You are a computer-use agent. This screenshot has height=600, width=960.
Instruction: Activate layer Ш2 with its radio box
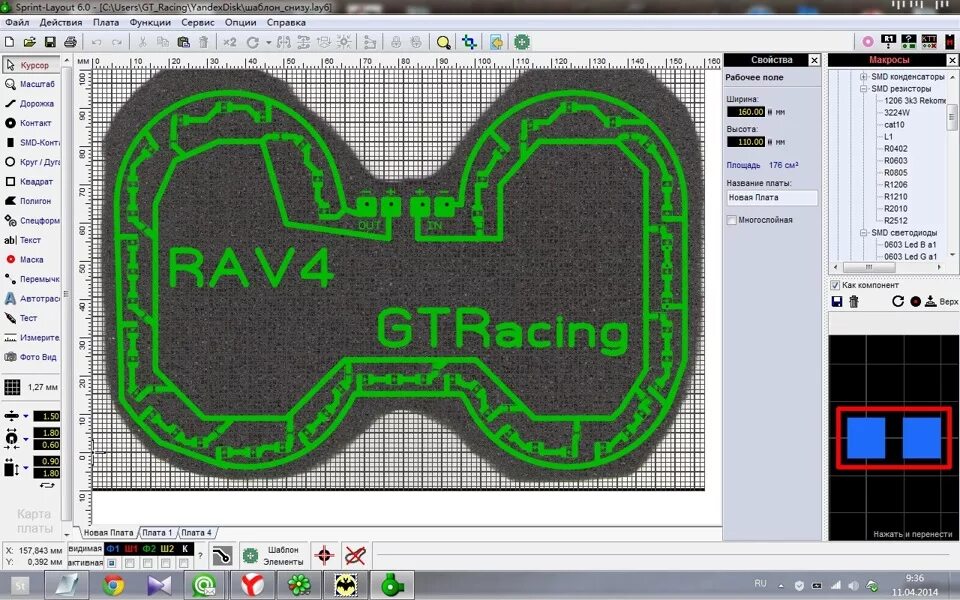[x=166, y=563]
